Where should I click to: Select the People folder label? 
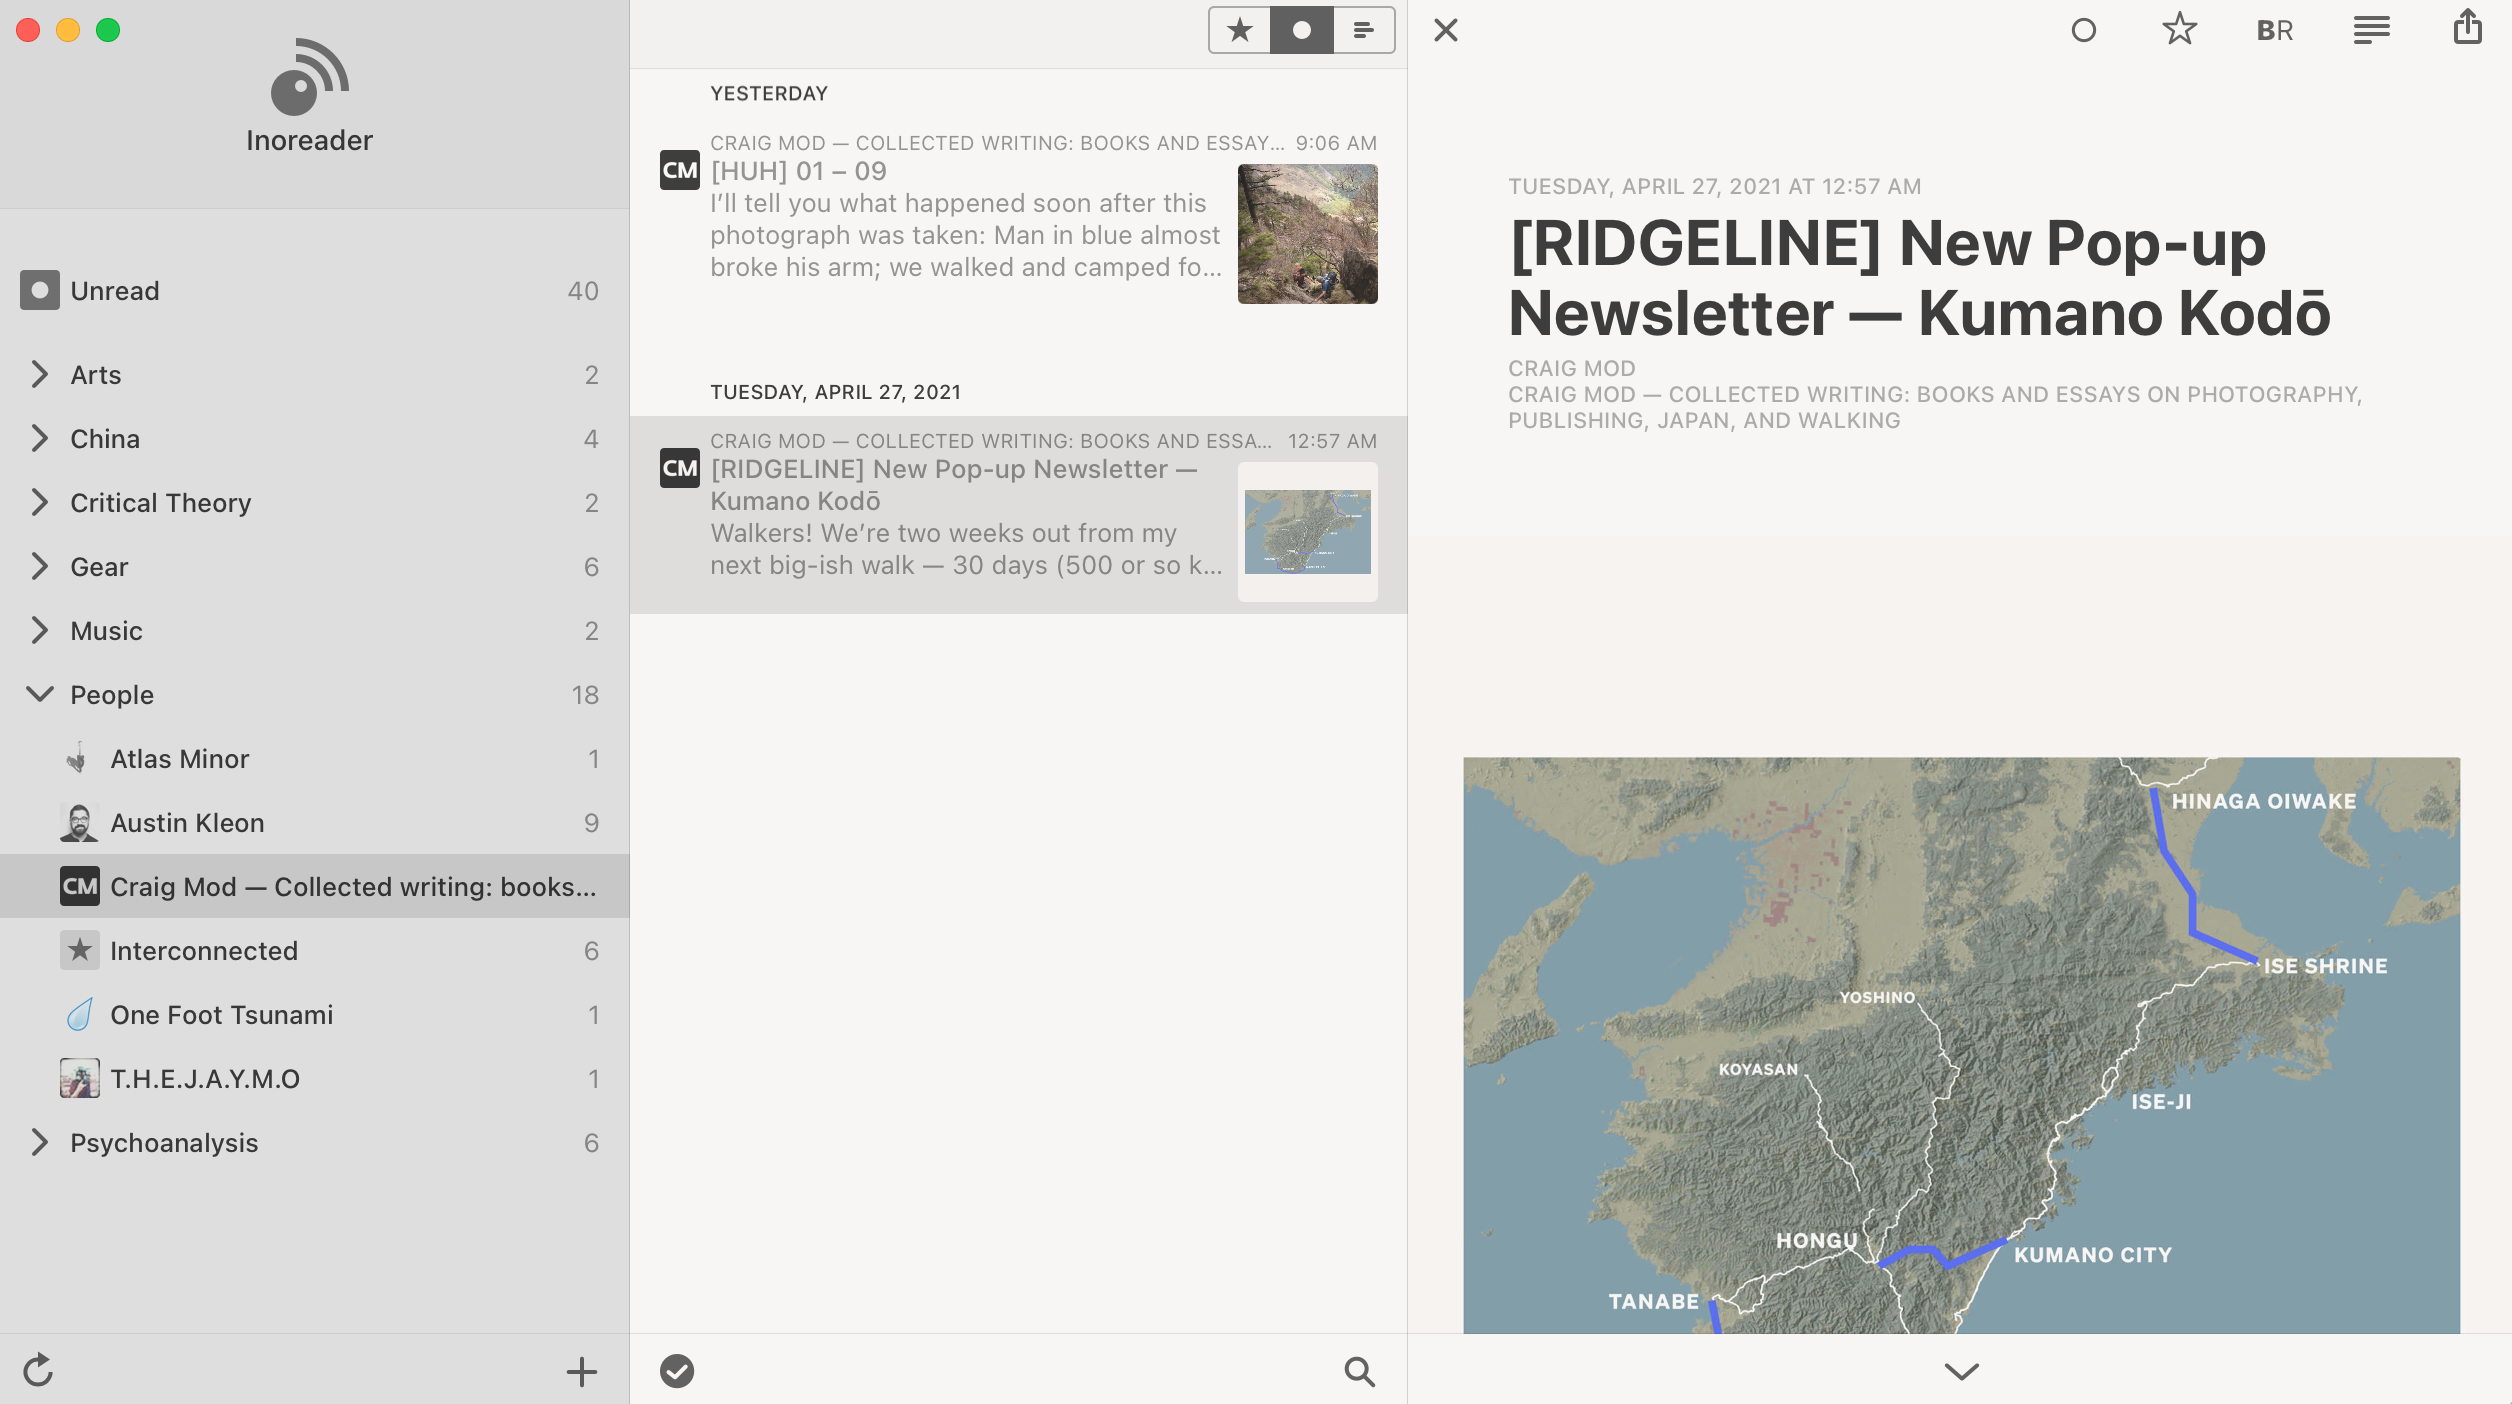tap(112, 695)
